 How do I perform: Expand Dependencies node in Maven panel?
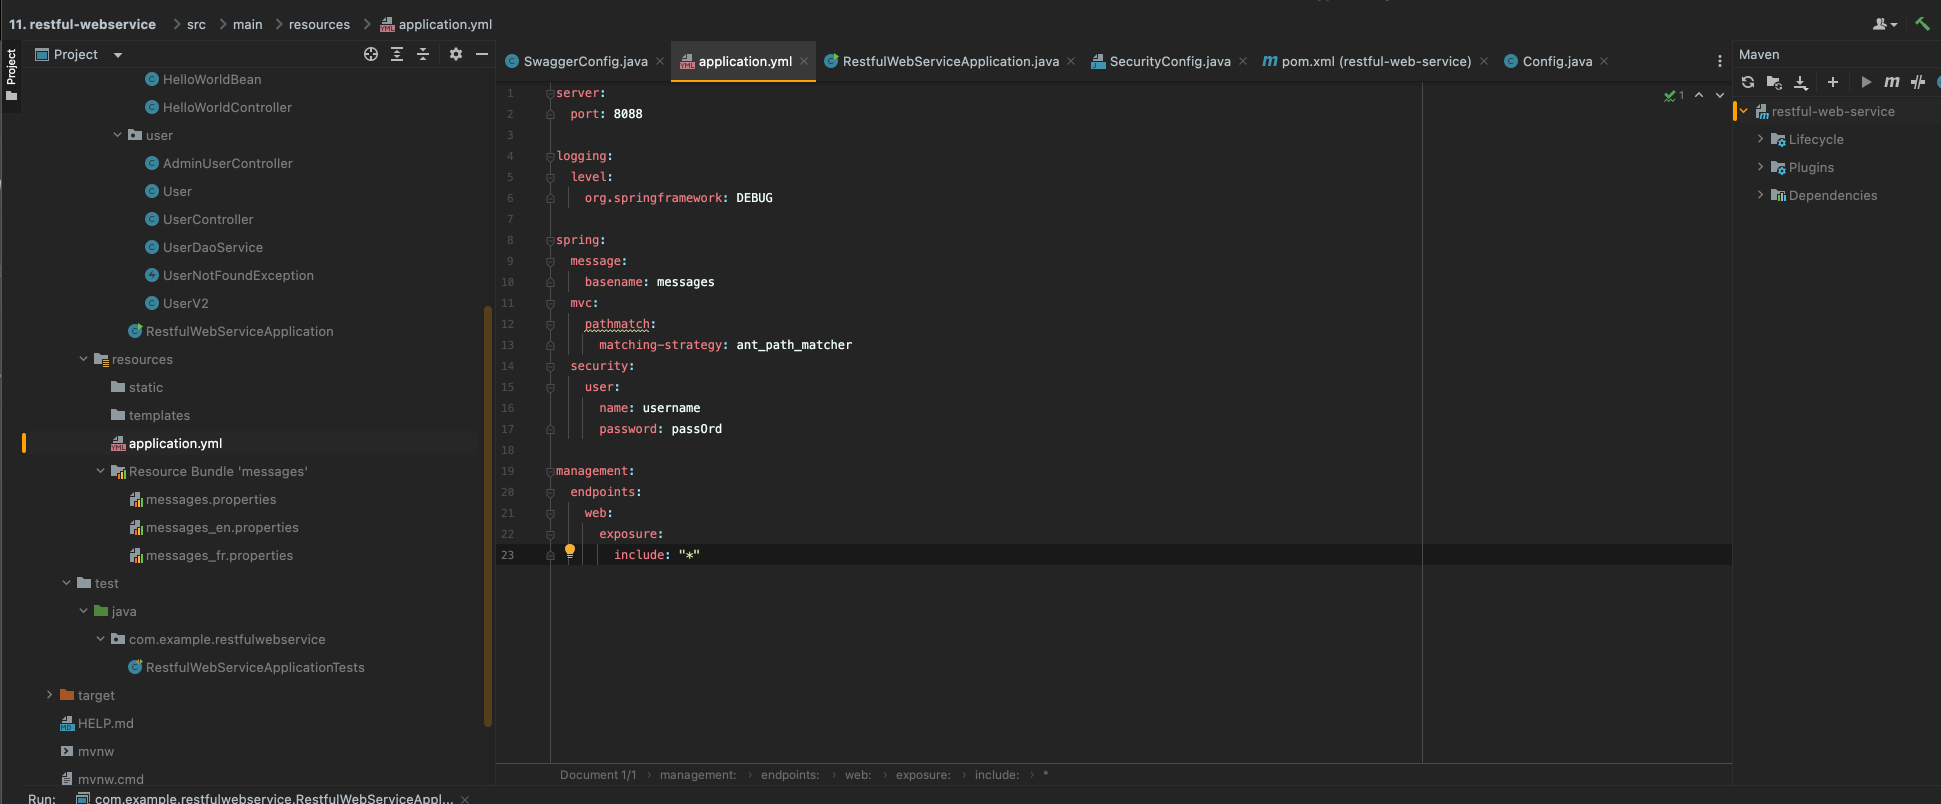pos(1761,195)
